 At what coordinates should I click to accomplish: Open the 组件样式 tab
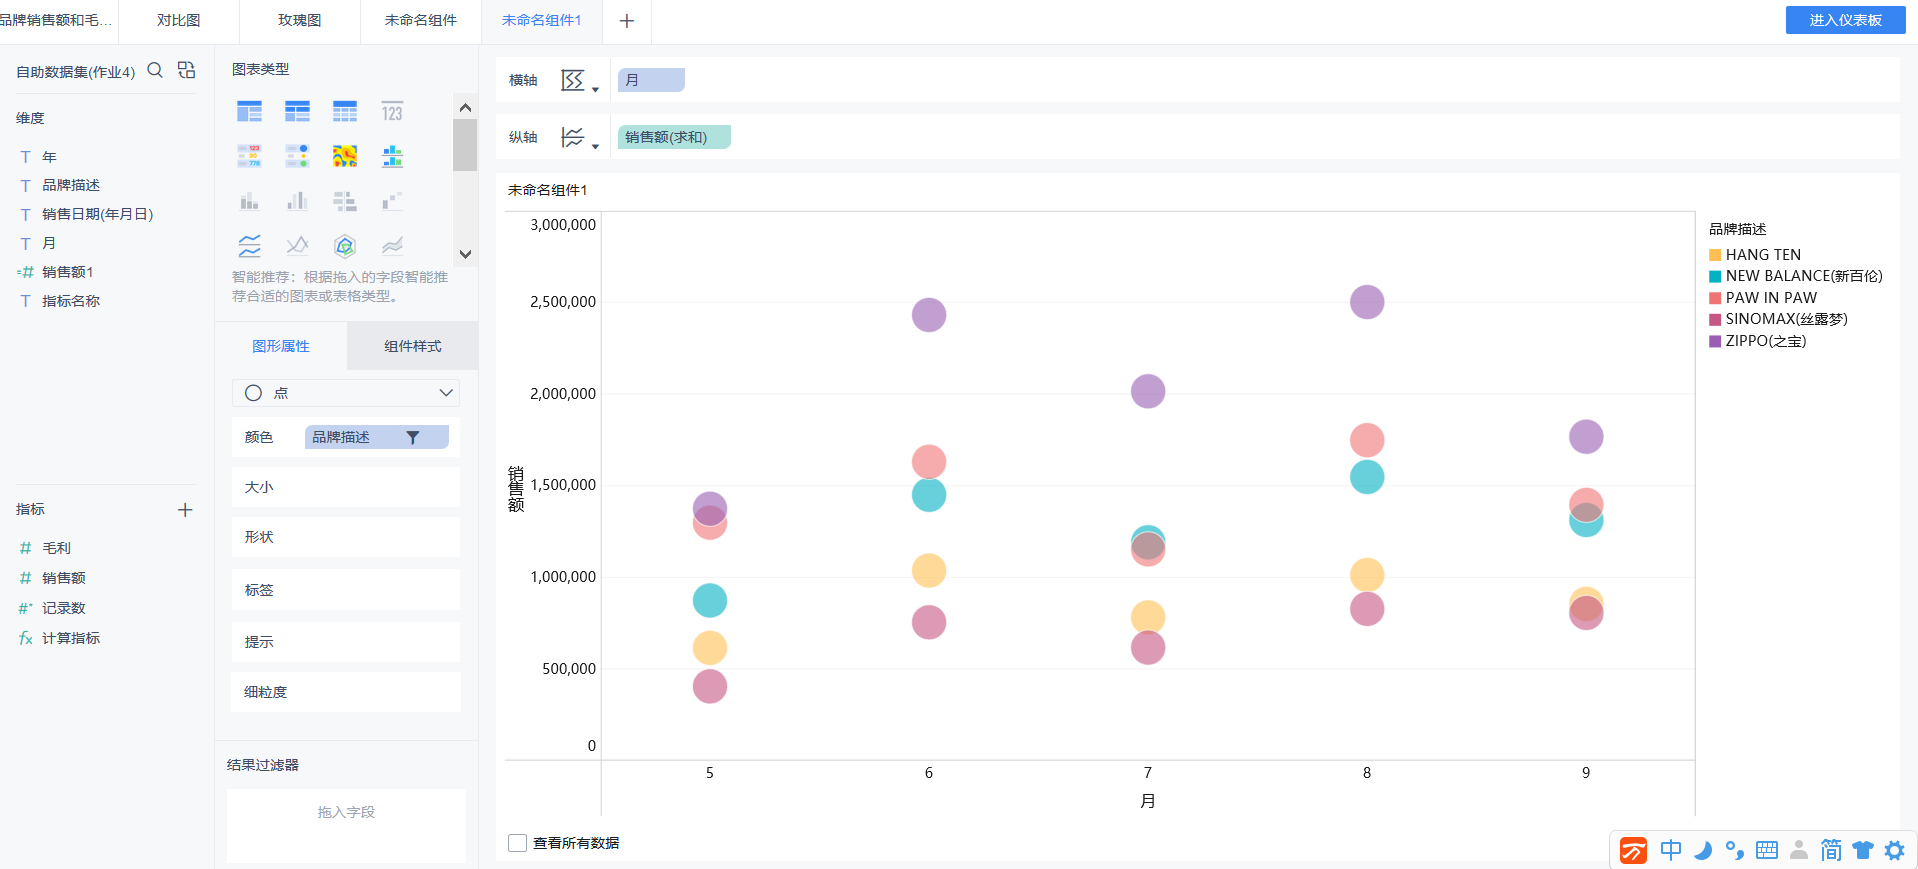[412, 346]
